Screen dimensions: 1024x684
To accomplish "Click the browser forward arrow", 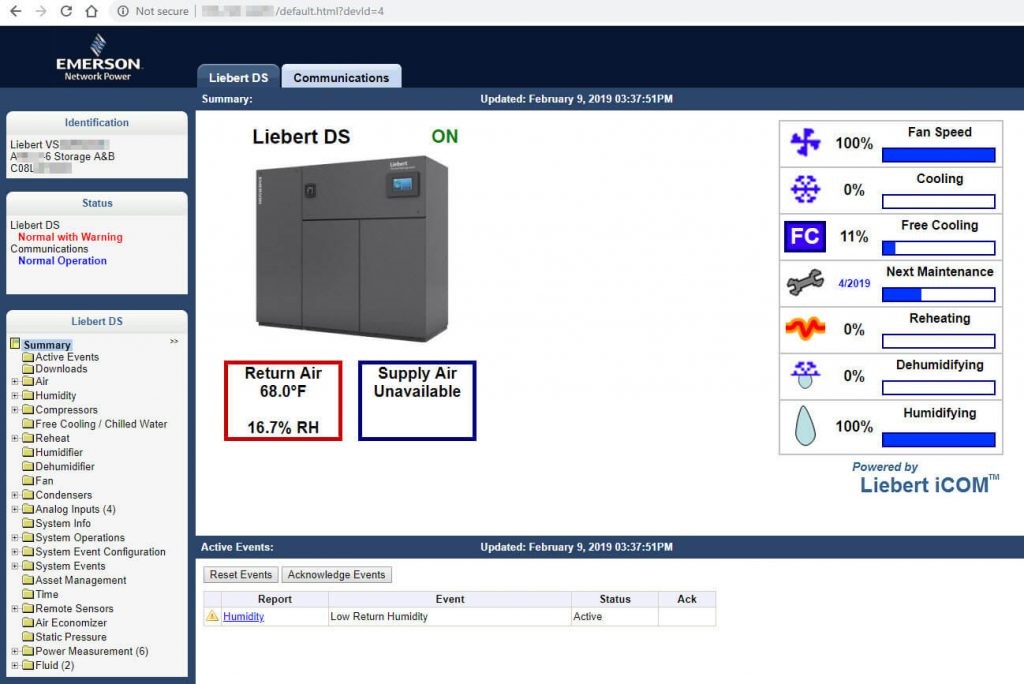I will (x=41, y=11).
